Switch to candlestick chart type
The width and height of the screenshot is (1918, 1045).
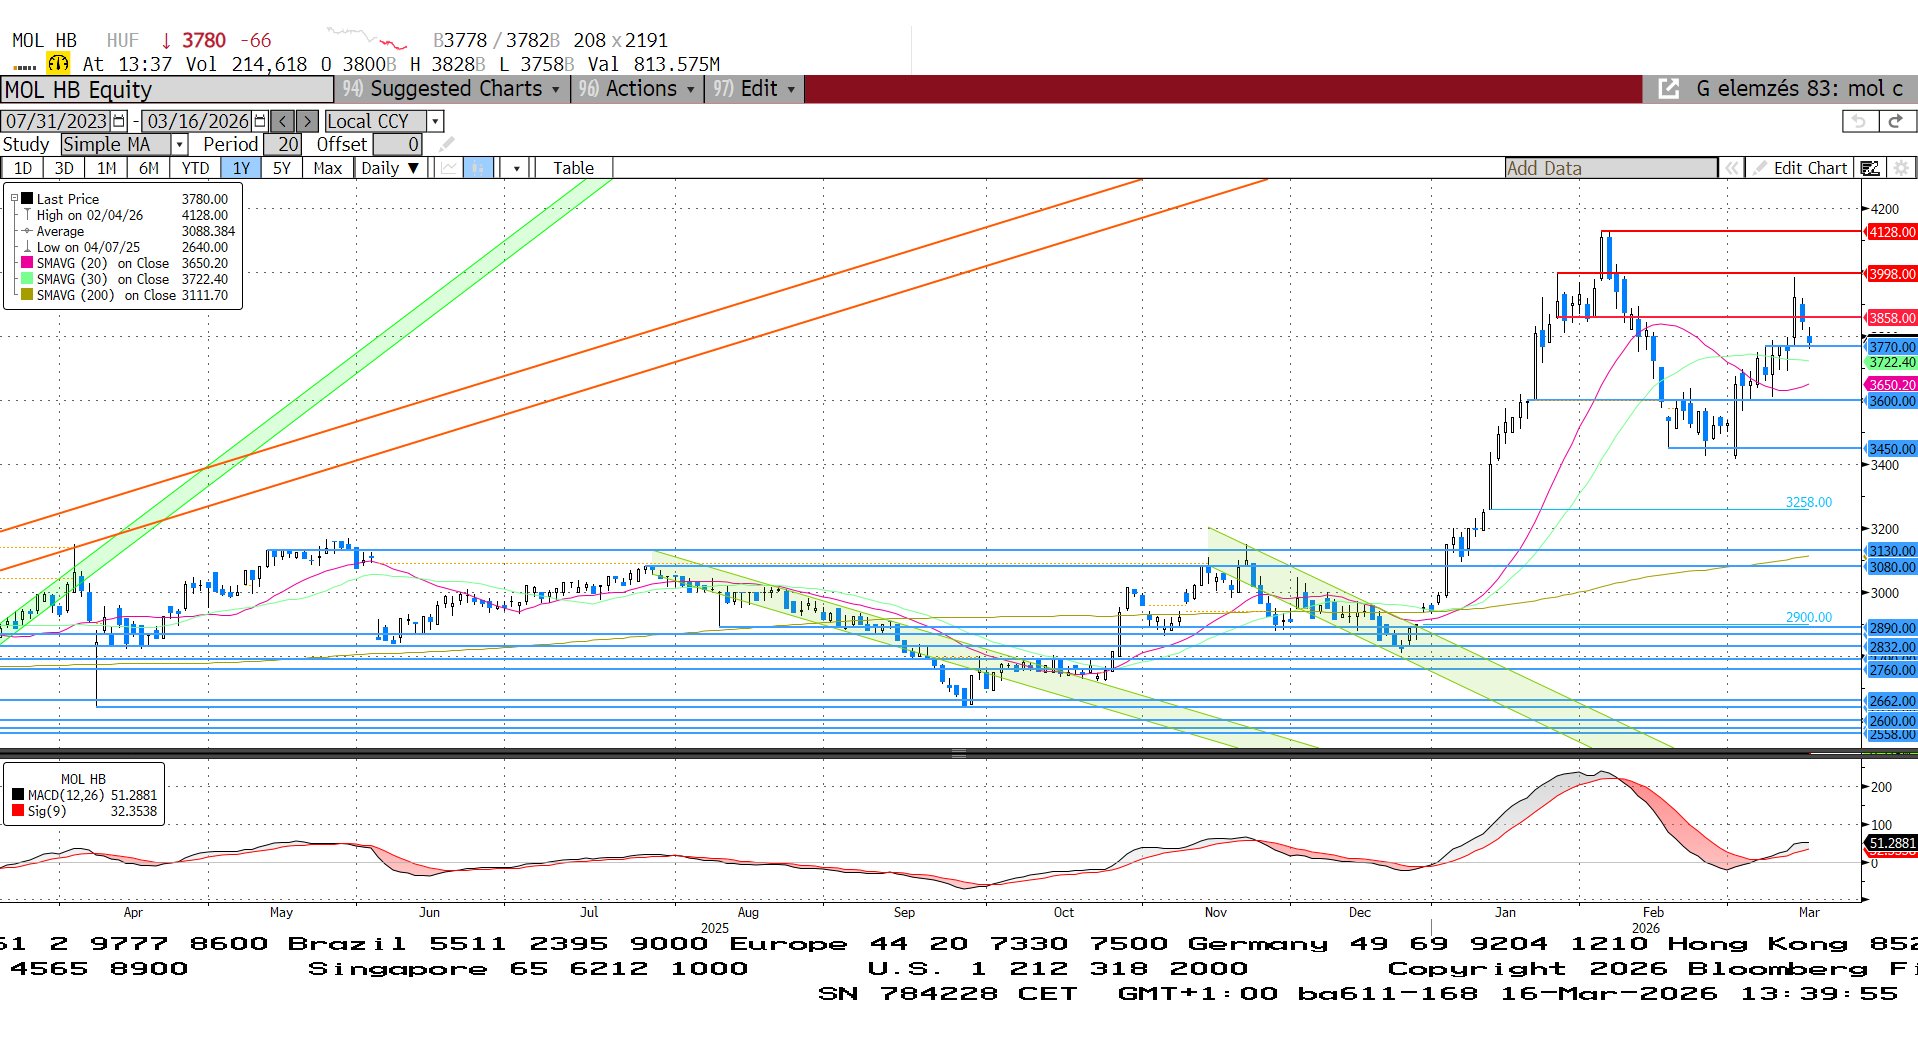pos(478,168)
